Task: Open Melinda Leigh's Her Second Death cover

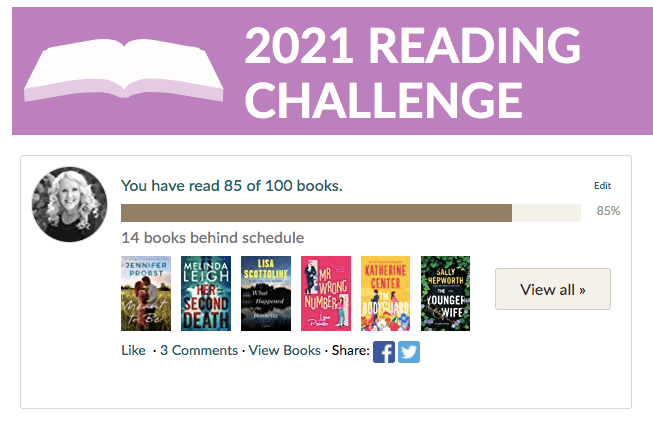Action: tap(206, 293)
